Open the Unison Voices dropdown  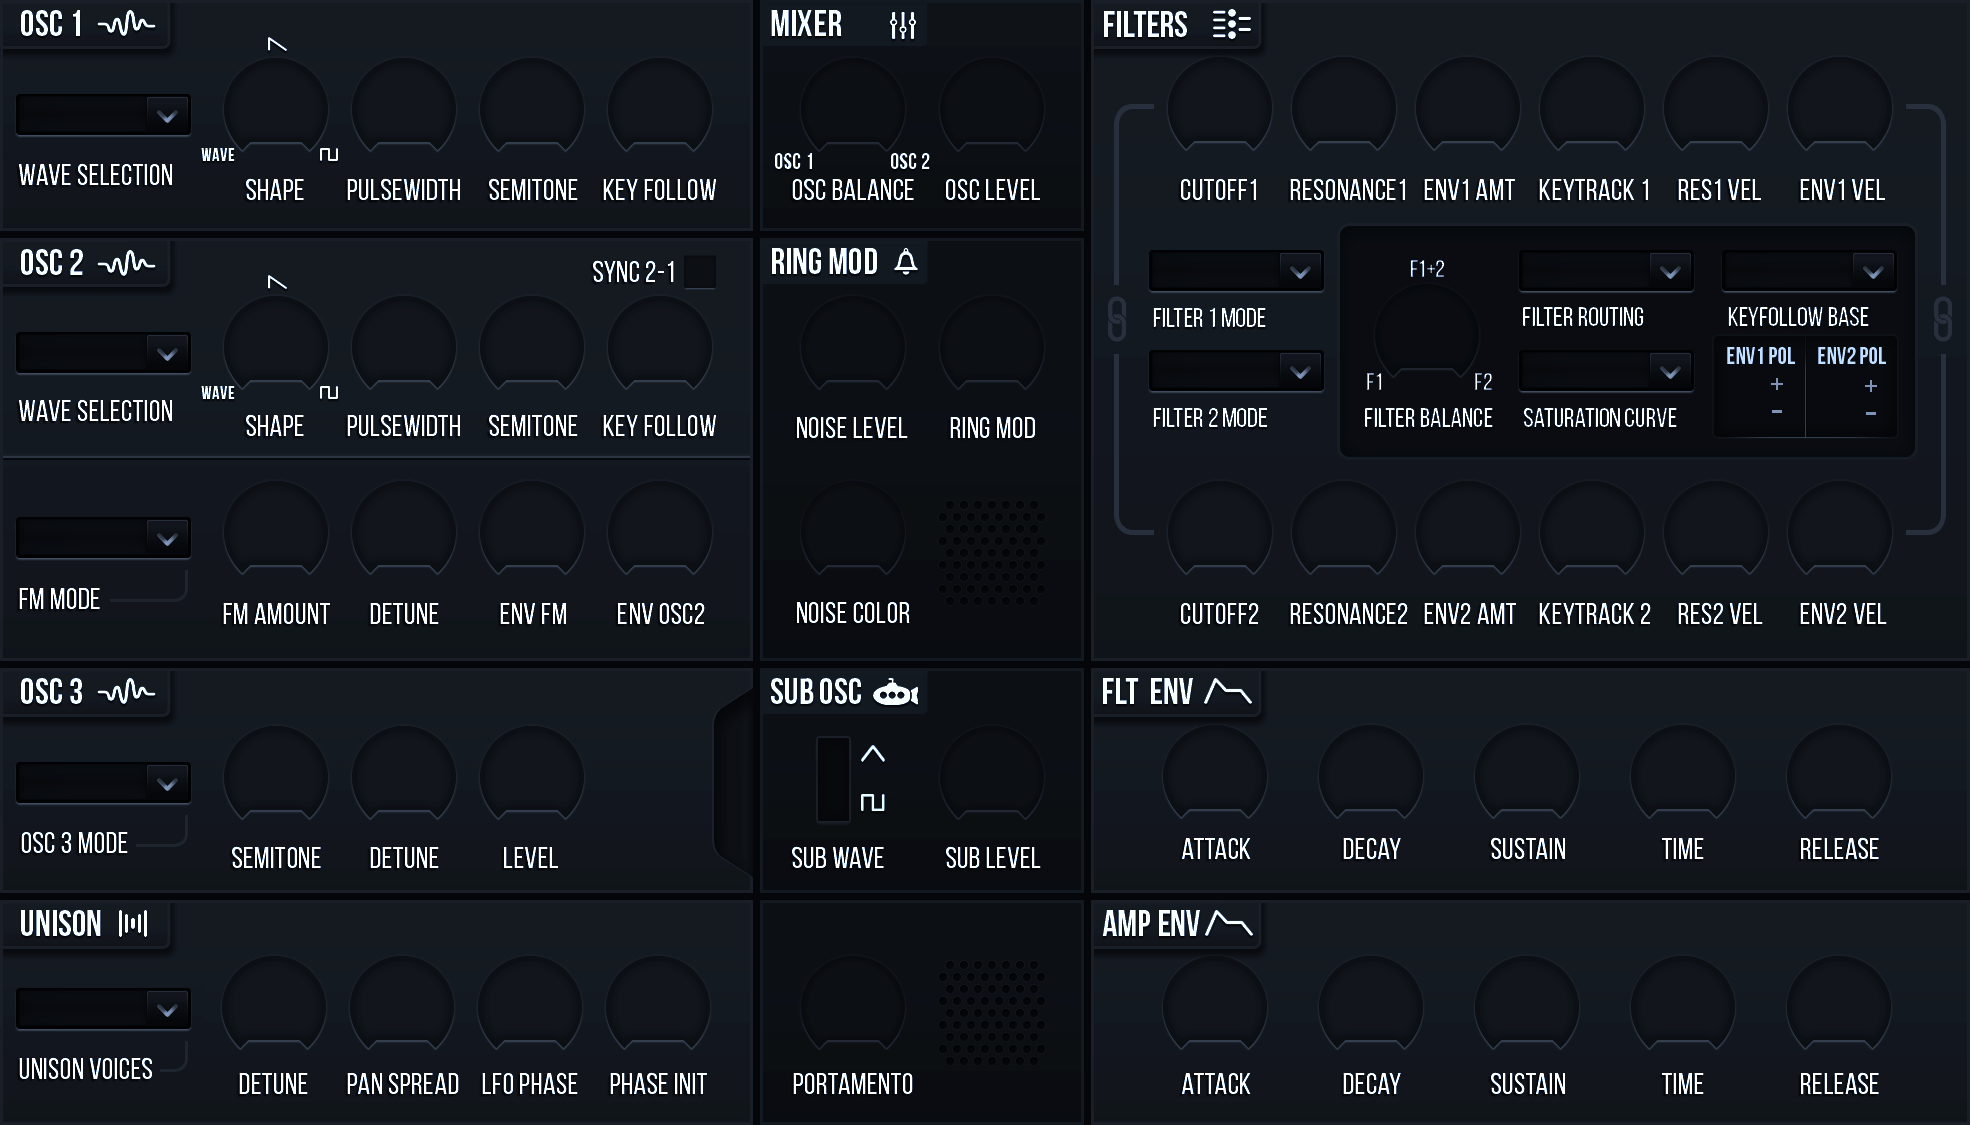[x=103, y=1009]
